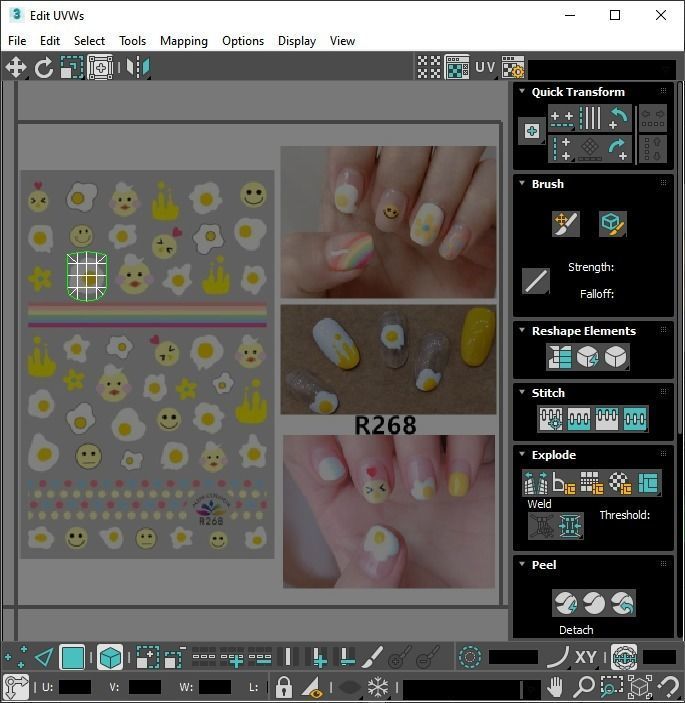Image resolution: width=685 pixels, height=703 pixels.
Task: Click the Zoom Extents icon
Action: (x=640, y=686)
